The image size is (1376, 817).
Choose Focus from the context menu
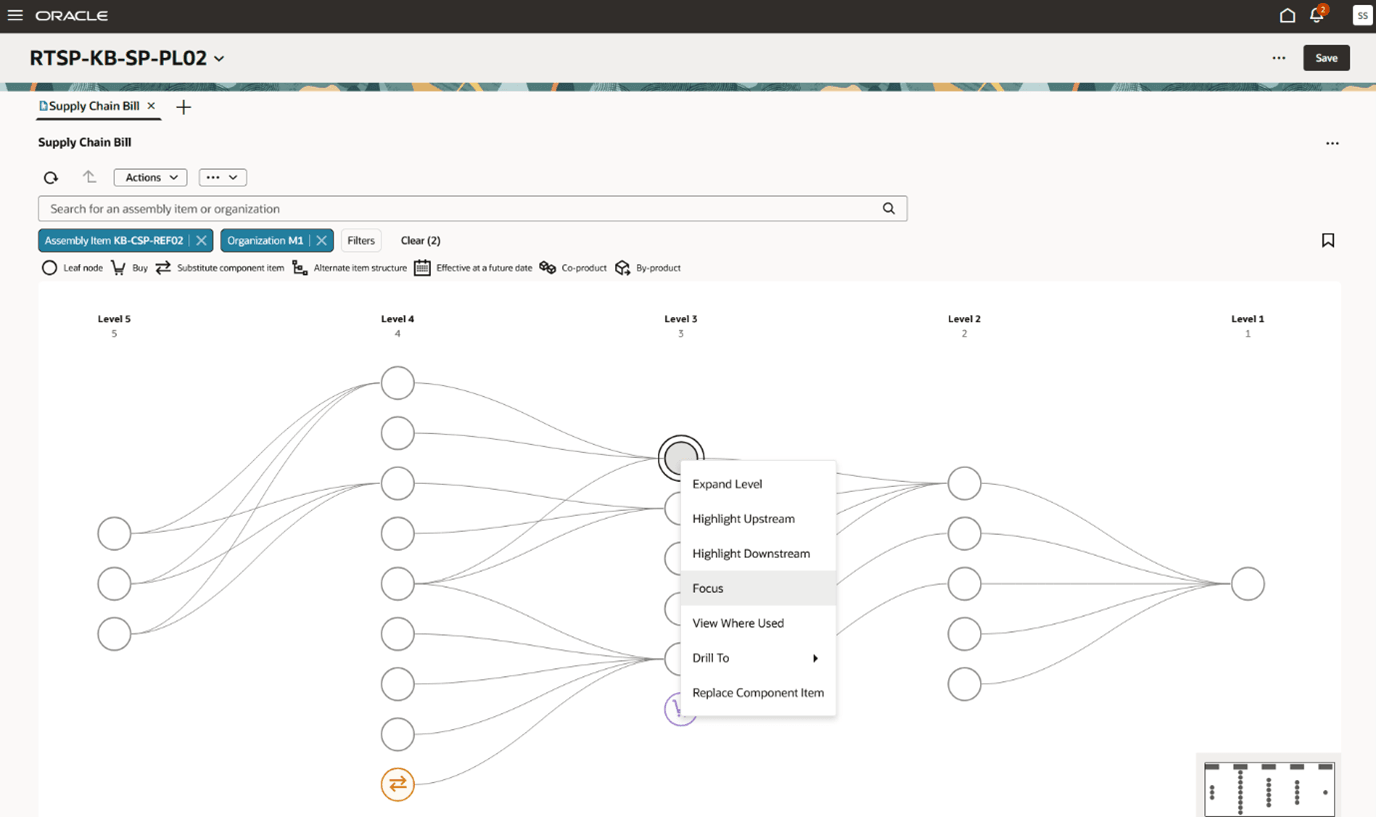(707, 588)
